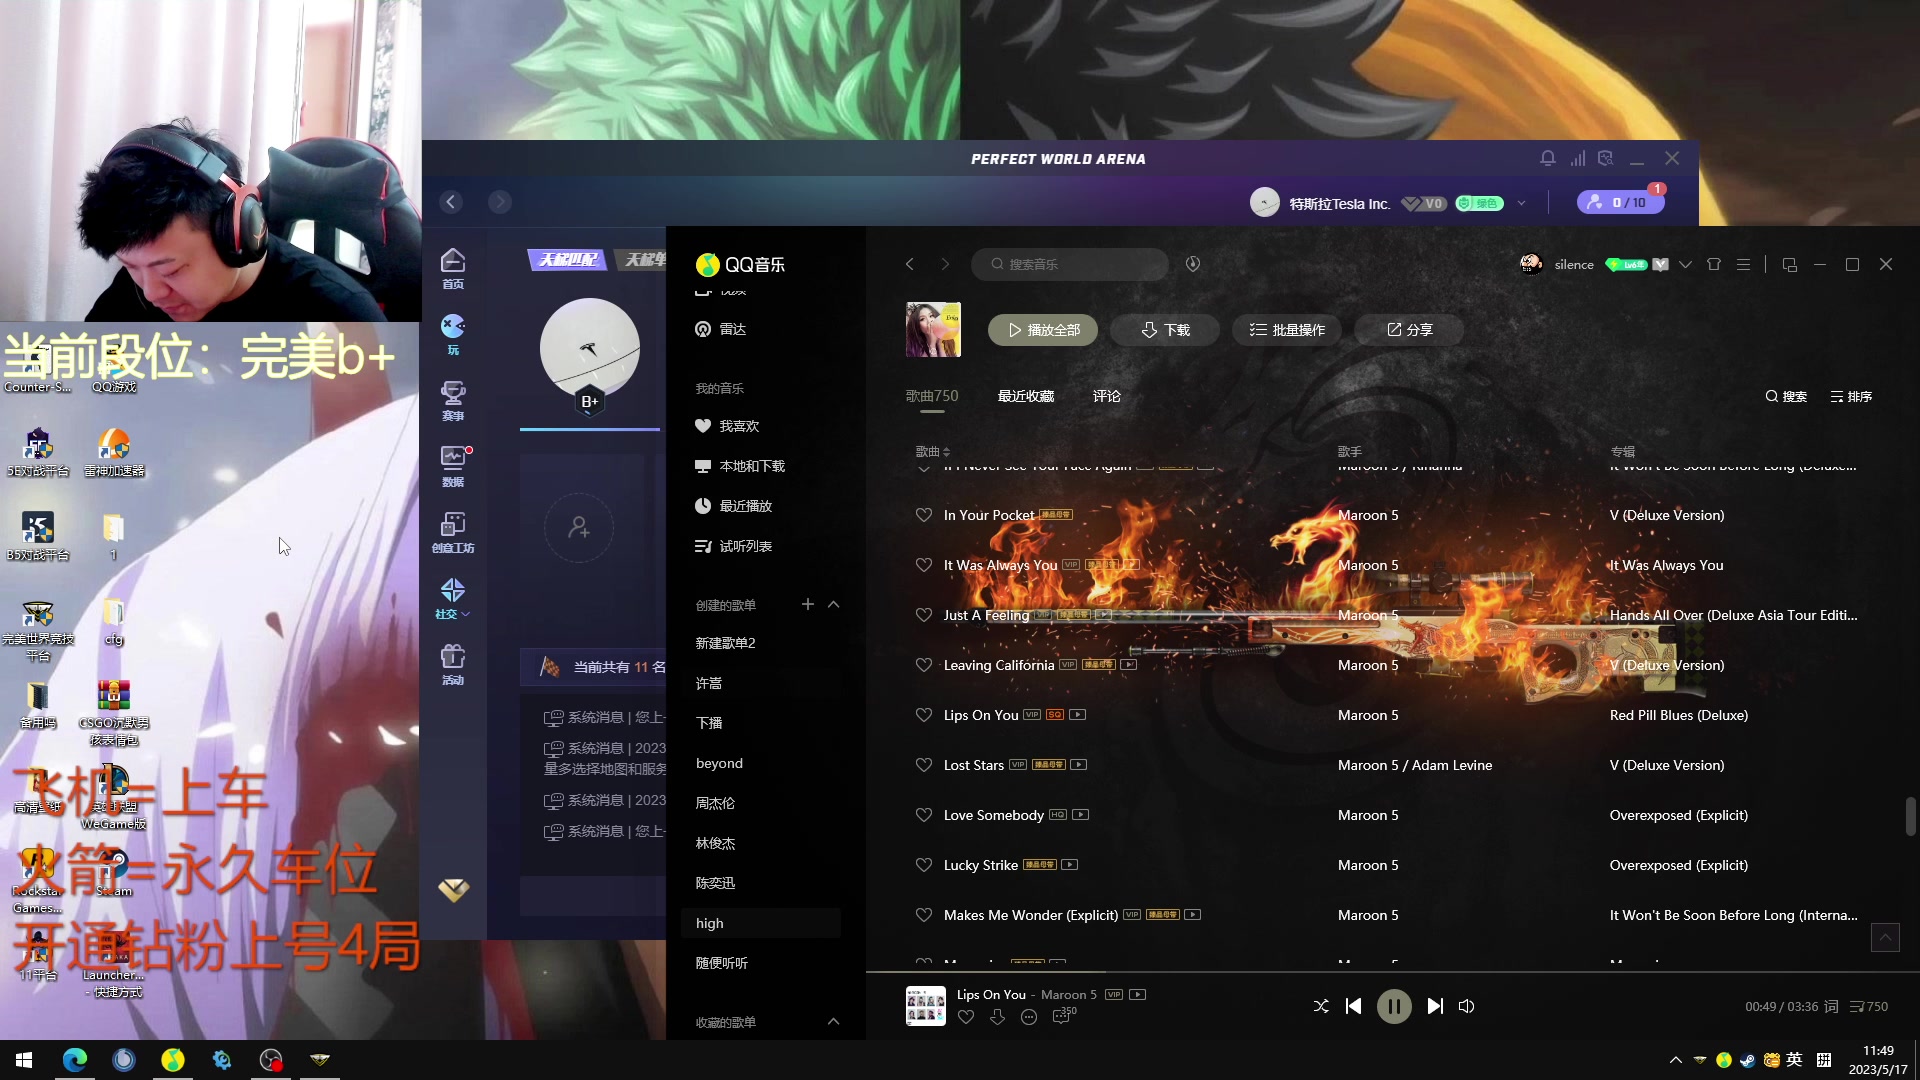Open more options for the playing song
1920x1080 pixels.
[x=1029, y=1017]
